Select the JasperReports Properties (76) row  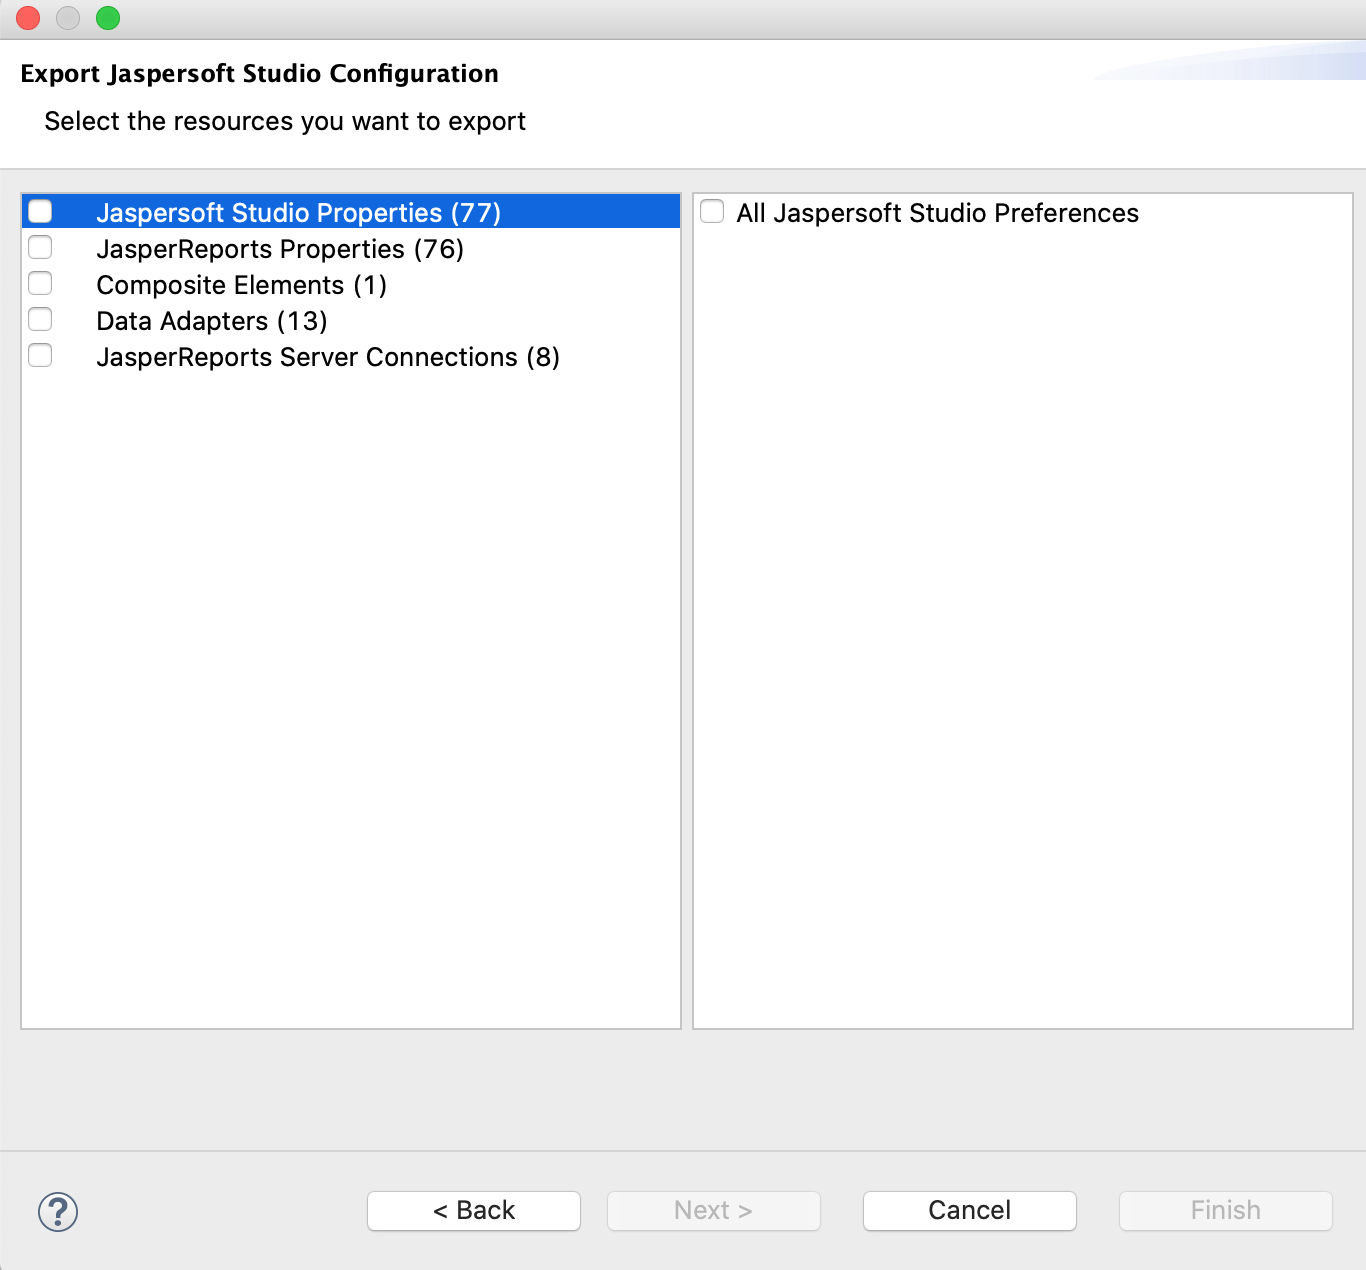(351, 249)
